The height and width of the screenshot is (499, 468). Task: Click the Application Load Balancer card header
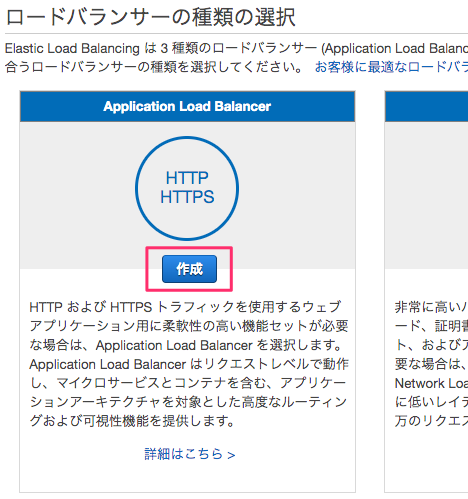[x=187, y=106]
